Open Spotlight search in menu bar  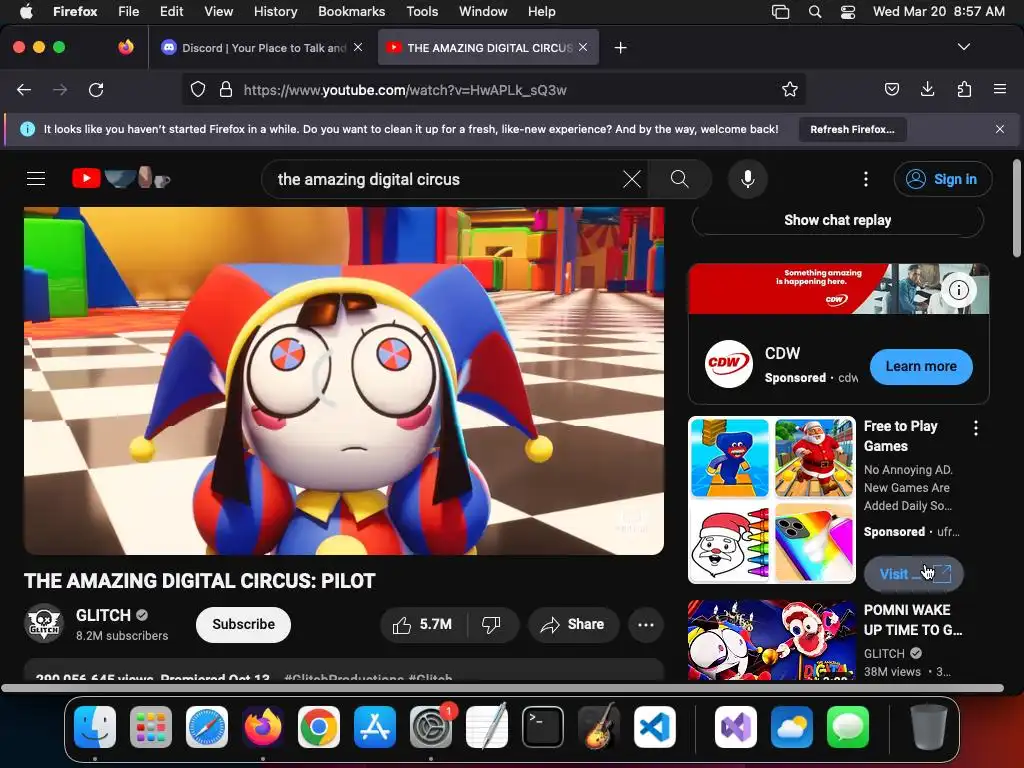pos(815,12)
